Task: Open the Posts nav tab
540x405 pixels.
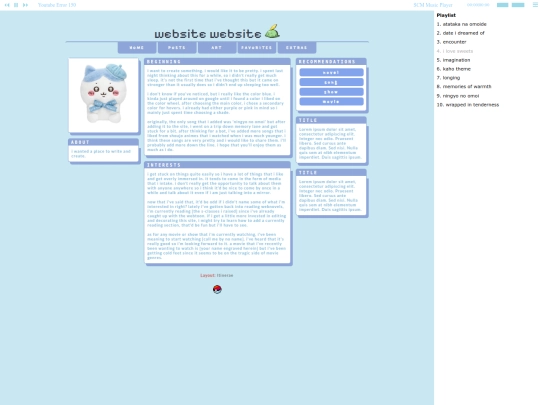Action: tap(177, 48)
